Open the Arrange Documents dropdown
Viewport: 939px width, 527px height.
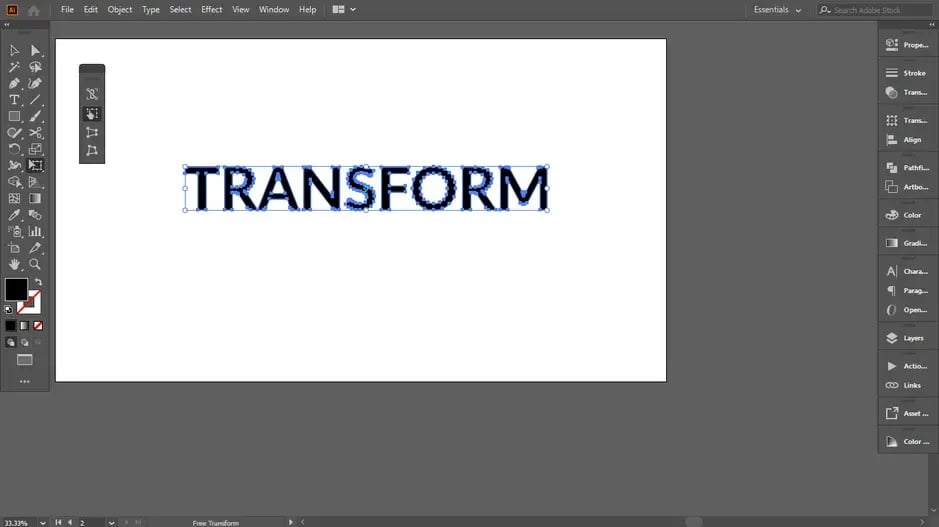click(344, 10)
